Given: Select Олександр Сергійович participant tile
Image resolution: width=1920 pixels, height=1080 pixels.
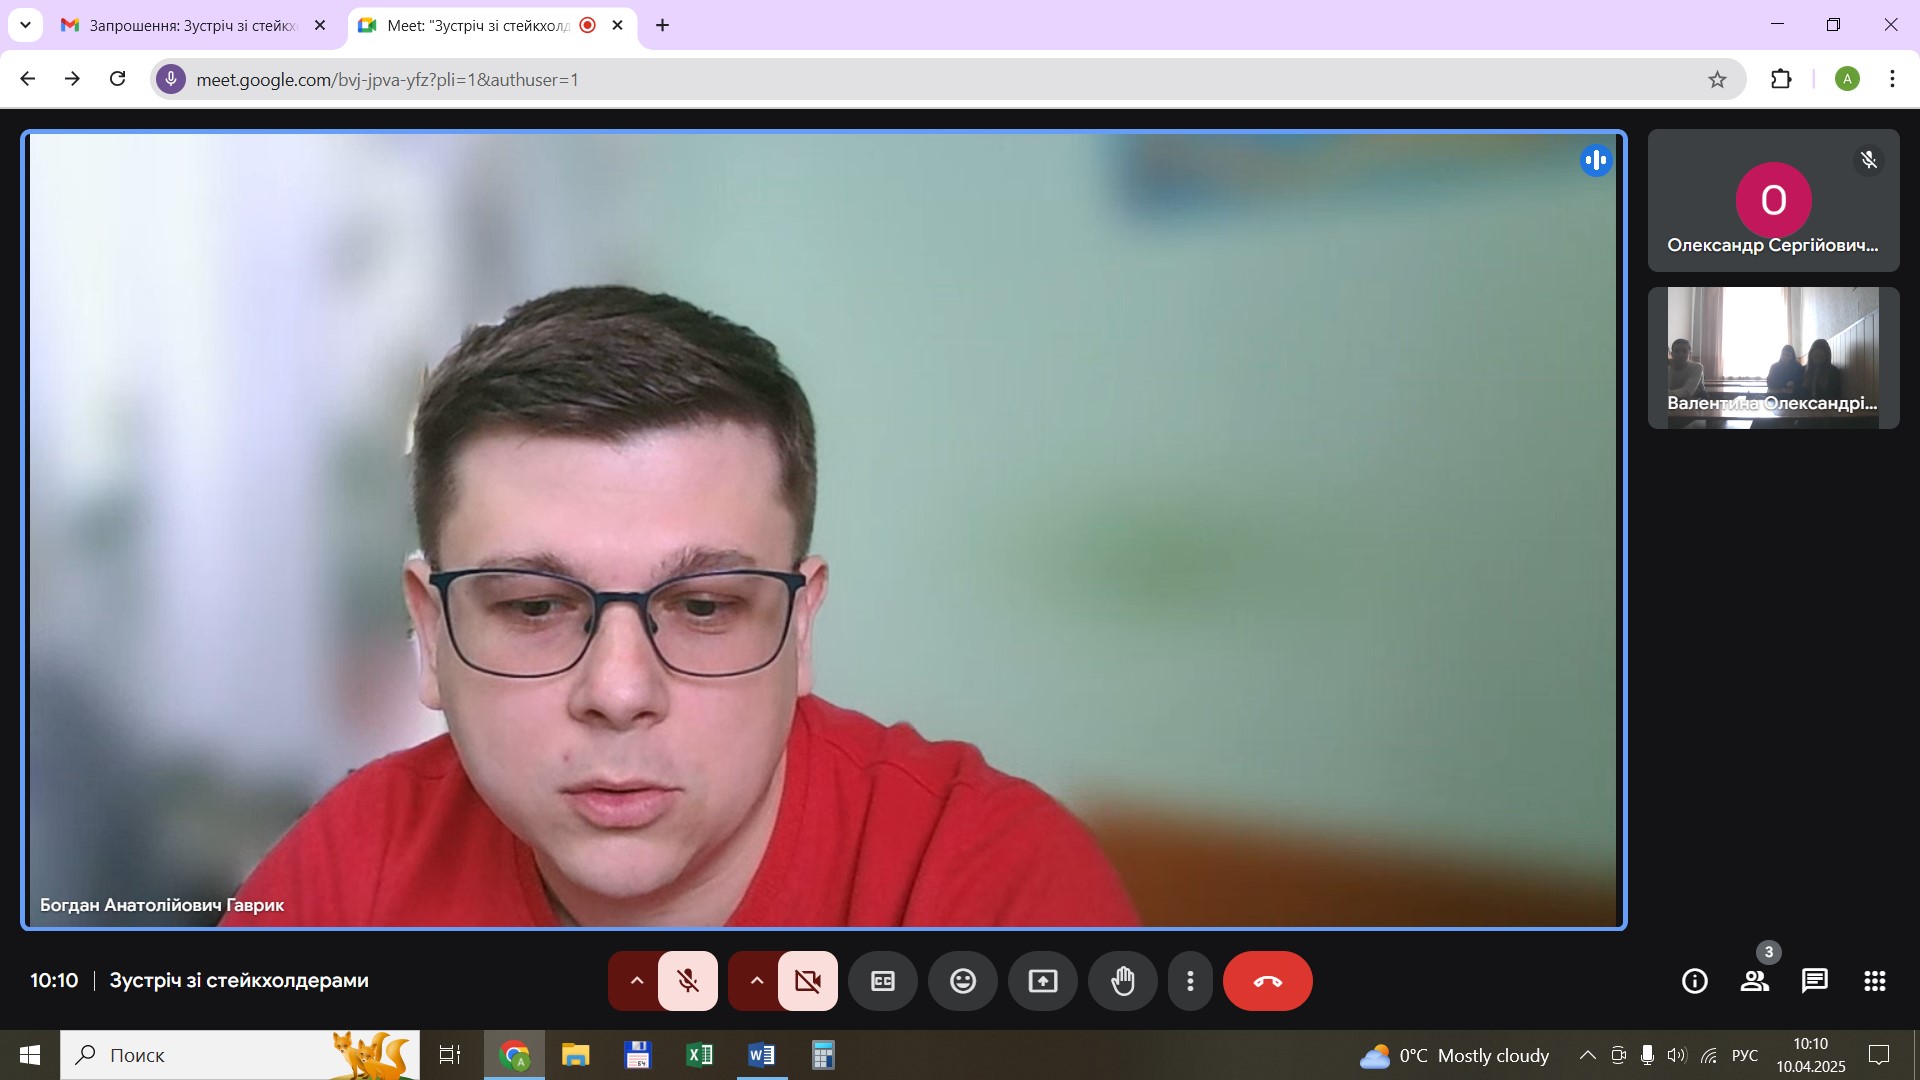Looking at the screenshot, I should [1774, 200].
